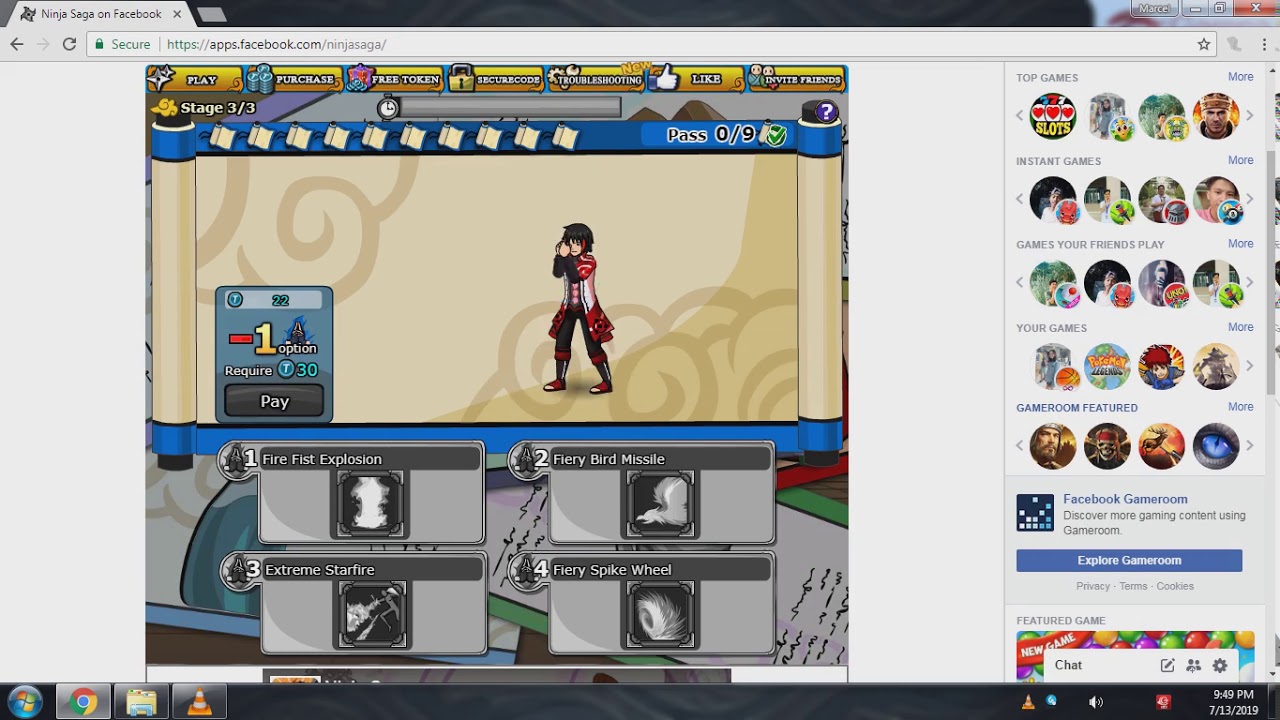
Task: Open the red-haired ninja game in Your Games
Action: [x=1162, y=366]
